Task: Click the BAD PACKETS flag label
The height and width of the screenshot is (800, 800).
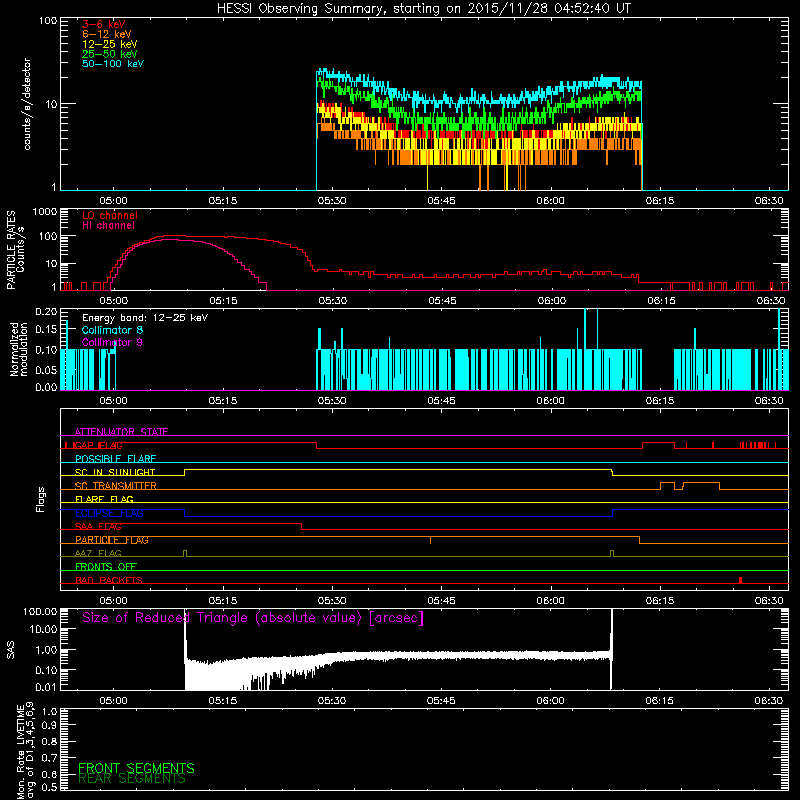Action: coord(109,580)
